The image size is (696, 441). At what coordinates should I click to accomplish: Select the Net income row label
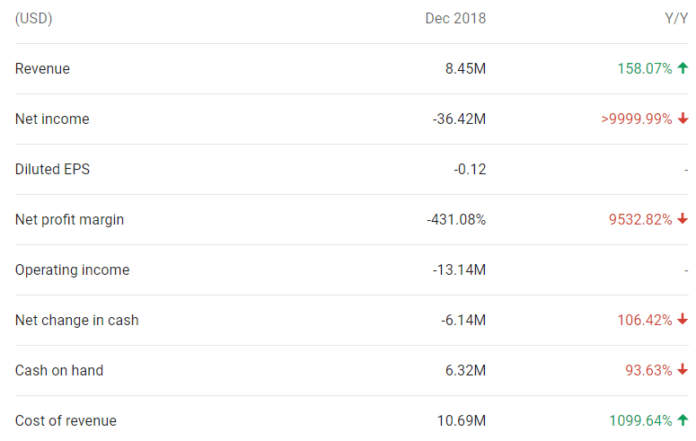52,119
